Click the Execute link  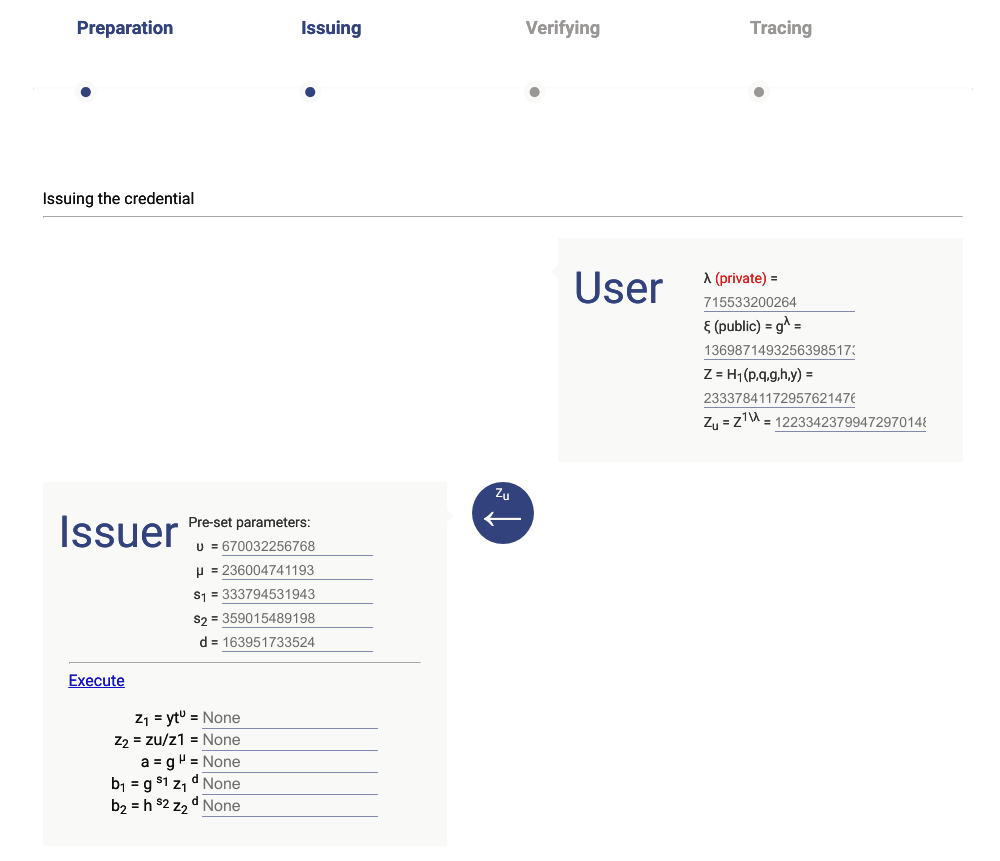(x=97, y=681)
